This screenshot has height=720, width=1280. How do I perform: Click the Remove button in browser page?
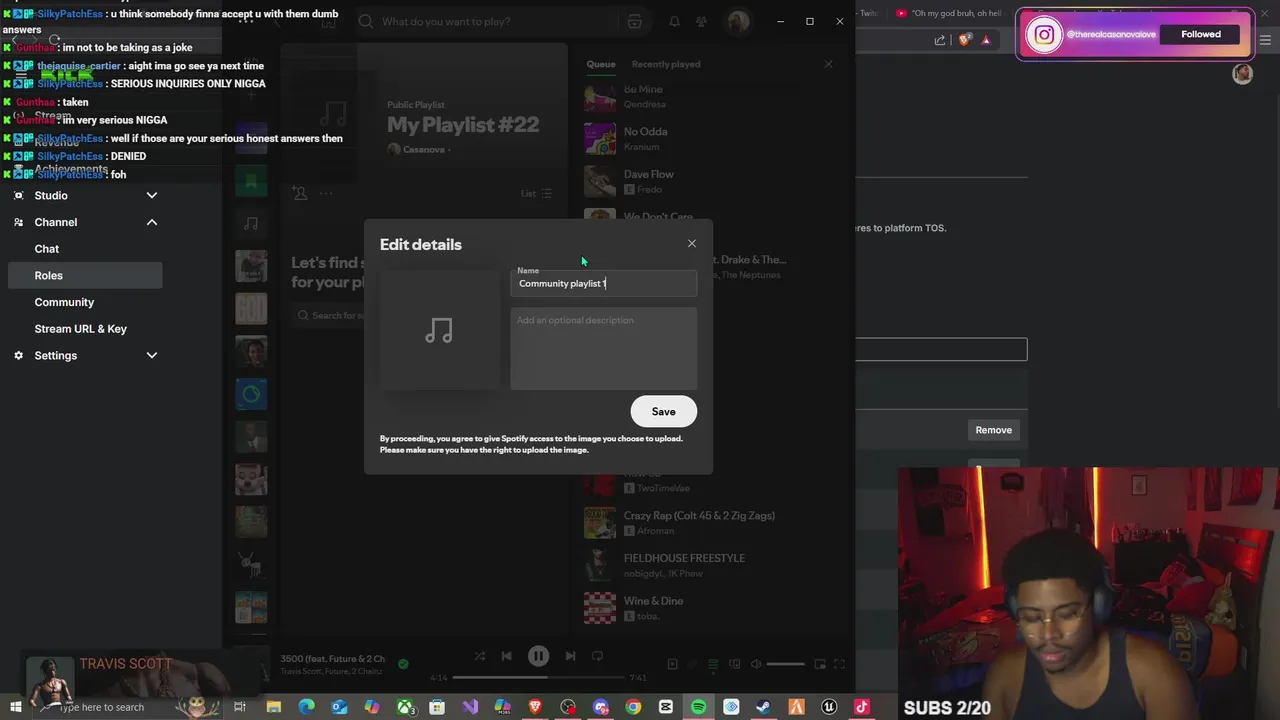click(993, 430)
